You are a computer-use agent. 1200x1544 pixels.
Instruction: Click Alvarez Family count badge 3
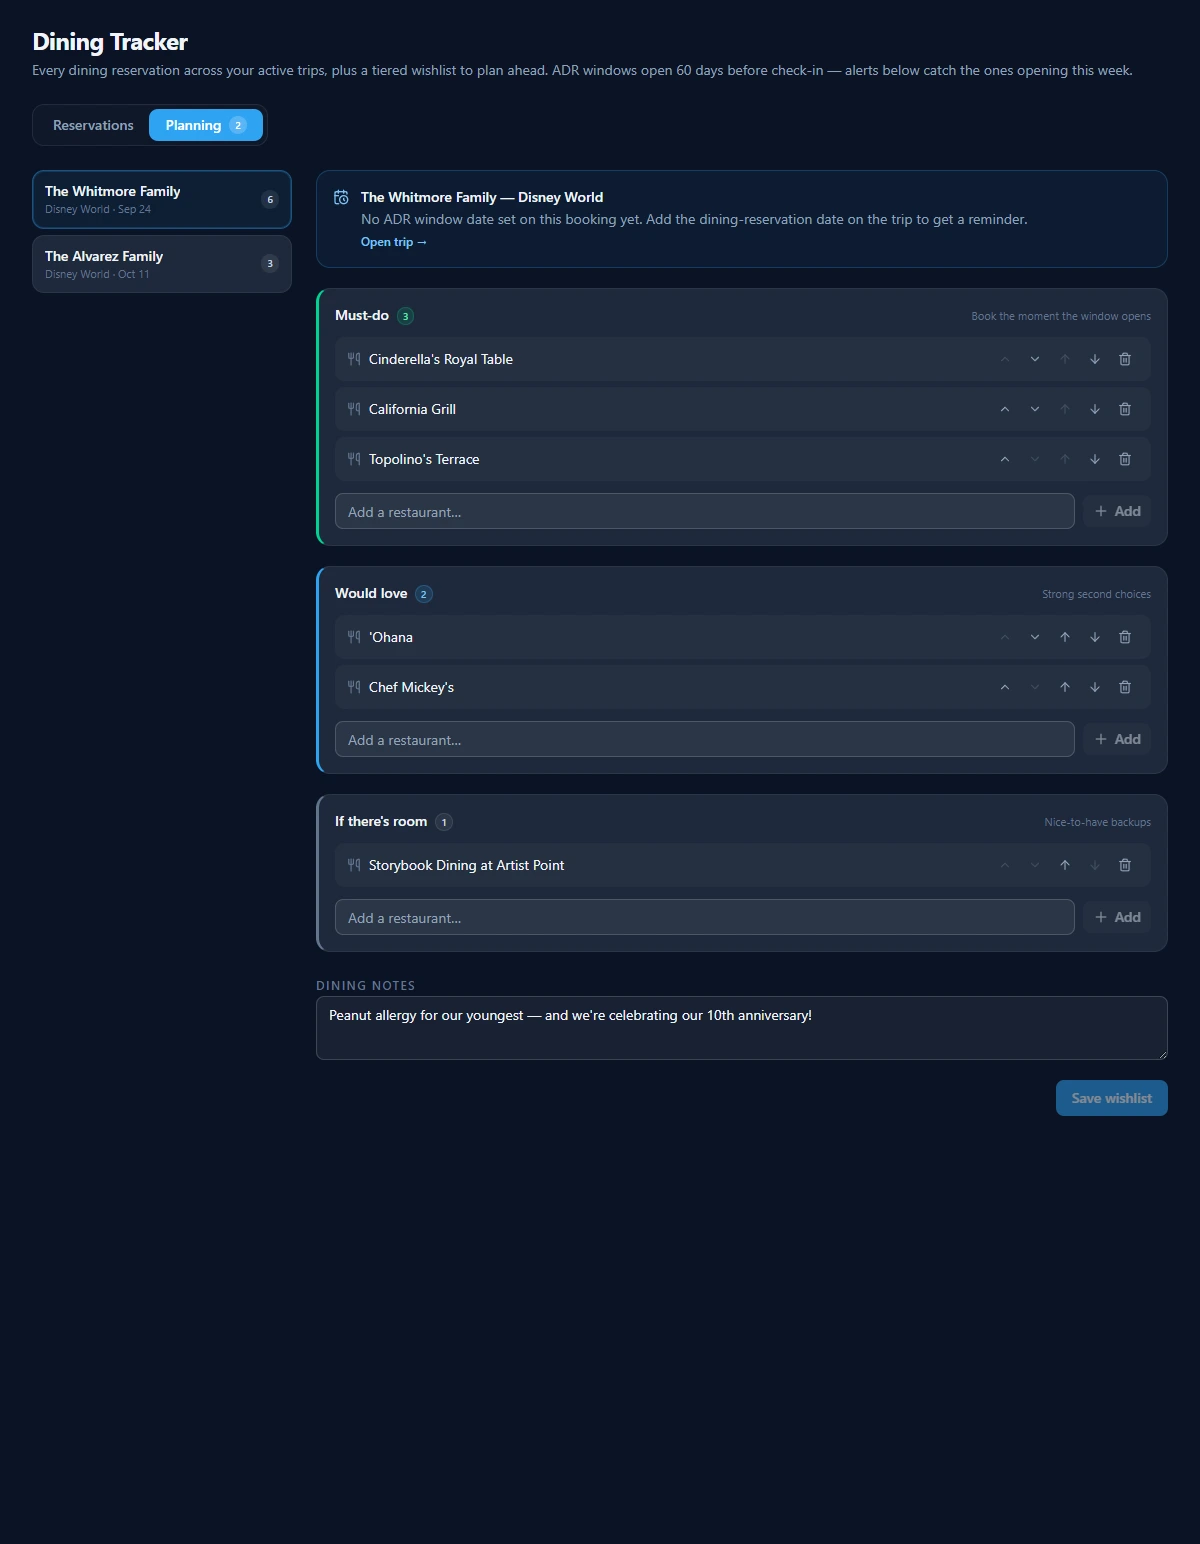click(x=270, y=264)
